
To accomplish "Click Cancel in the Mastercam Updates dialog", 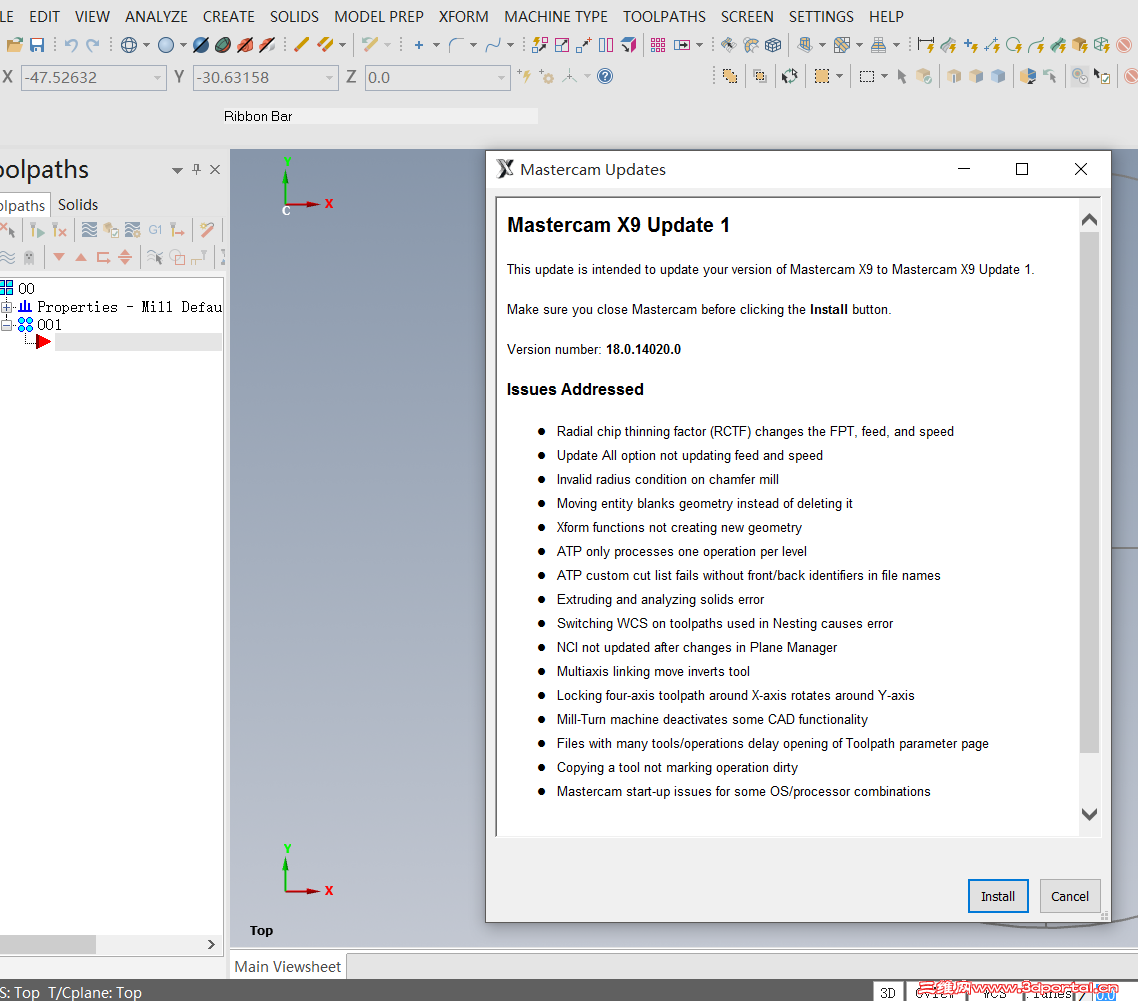I will click(1070, 896).
